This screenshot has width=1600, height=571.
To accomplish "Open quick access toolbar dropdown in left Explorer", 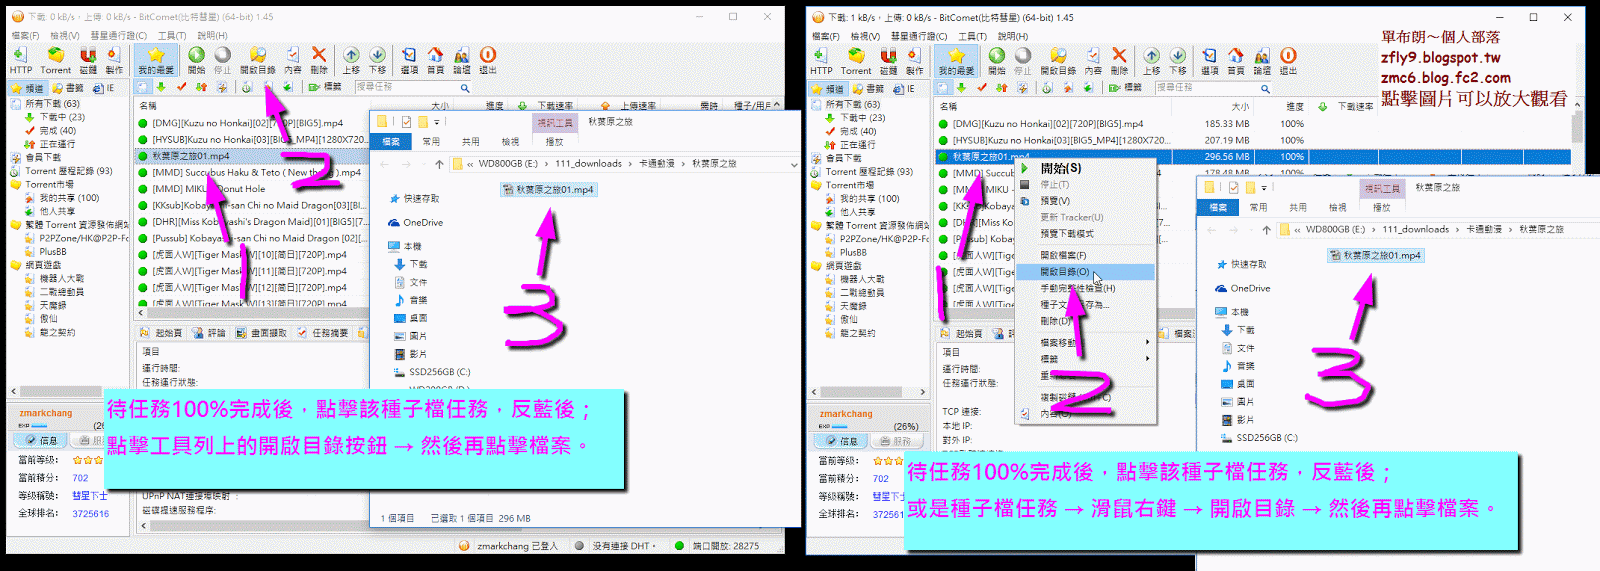I will (436, 122).
